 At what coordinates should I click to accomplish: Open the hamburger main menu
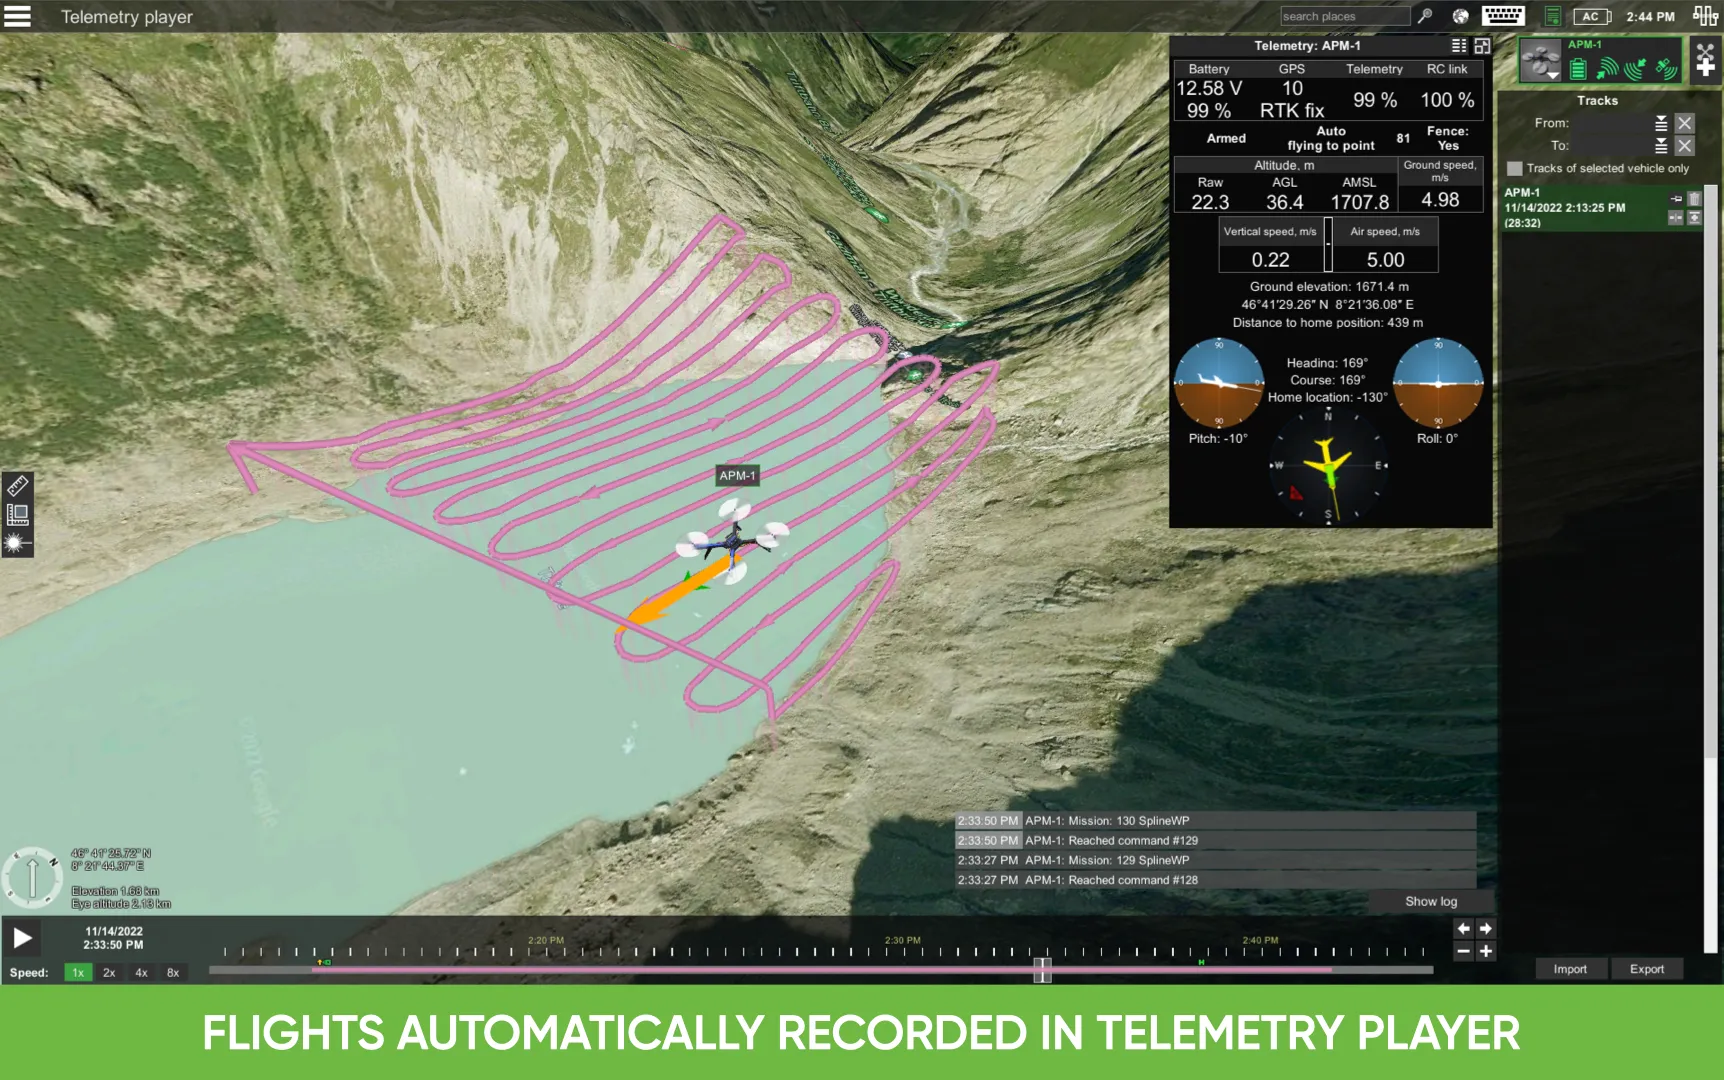[17, 16]
